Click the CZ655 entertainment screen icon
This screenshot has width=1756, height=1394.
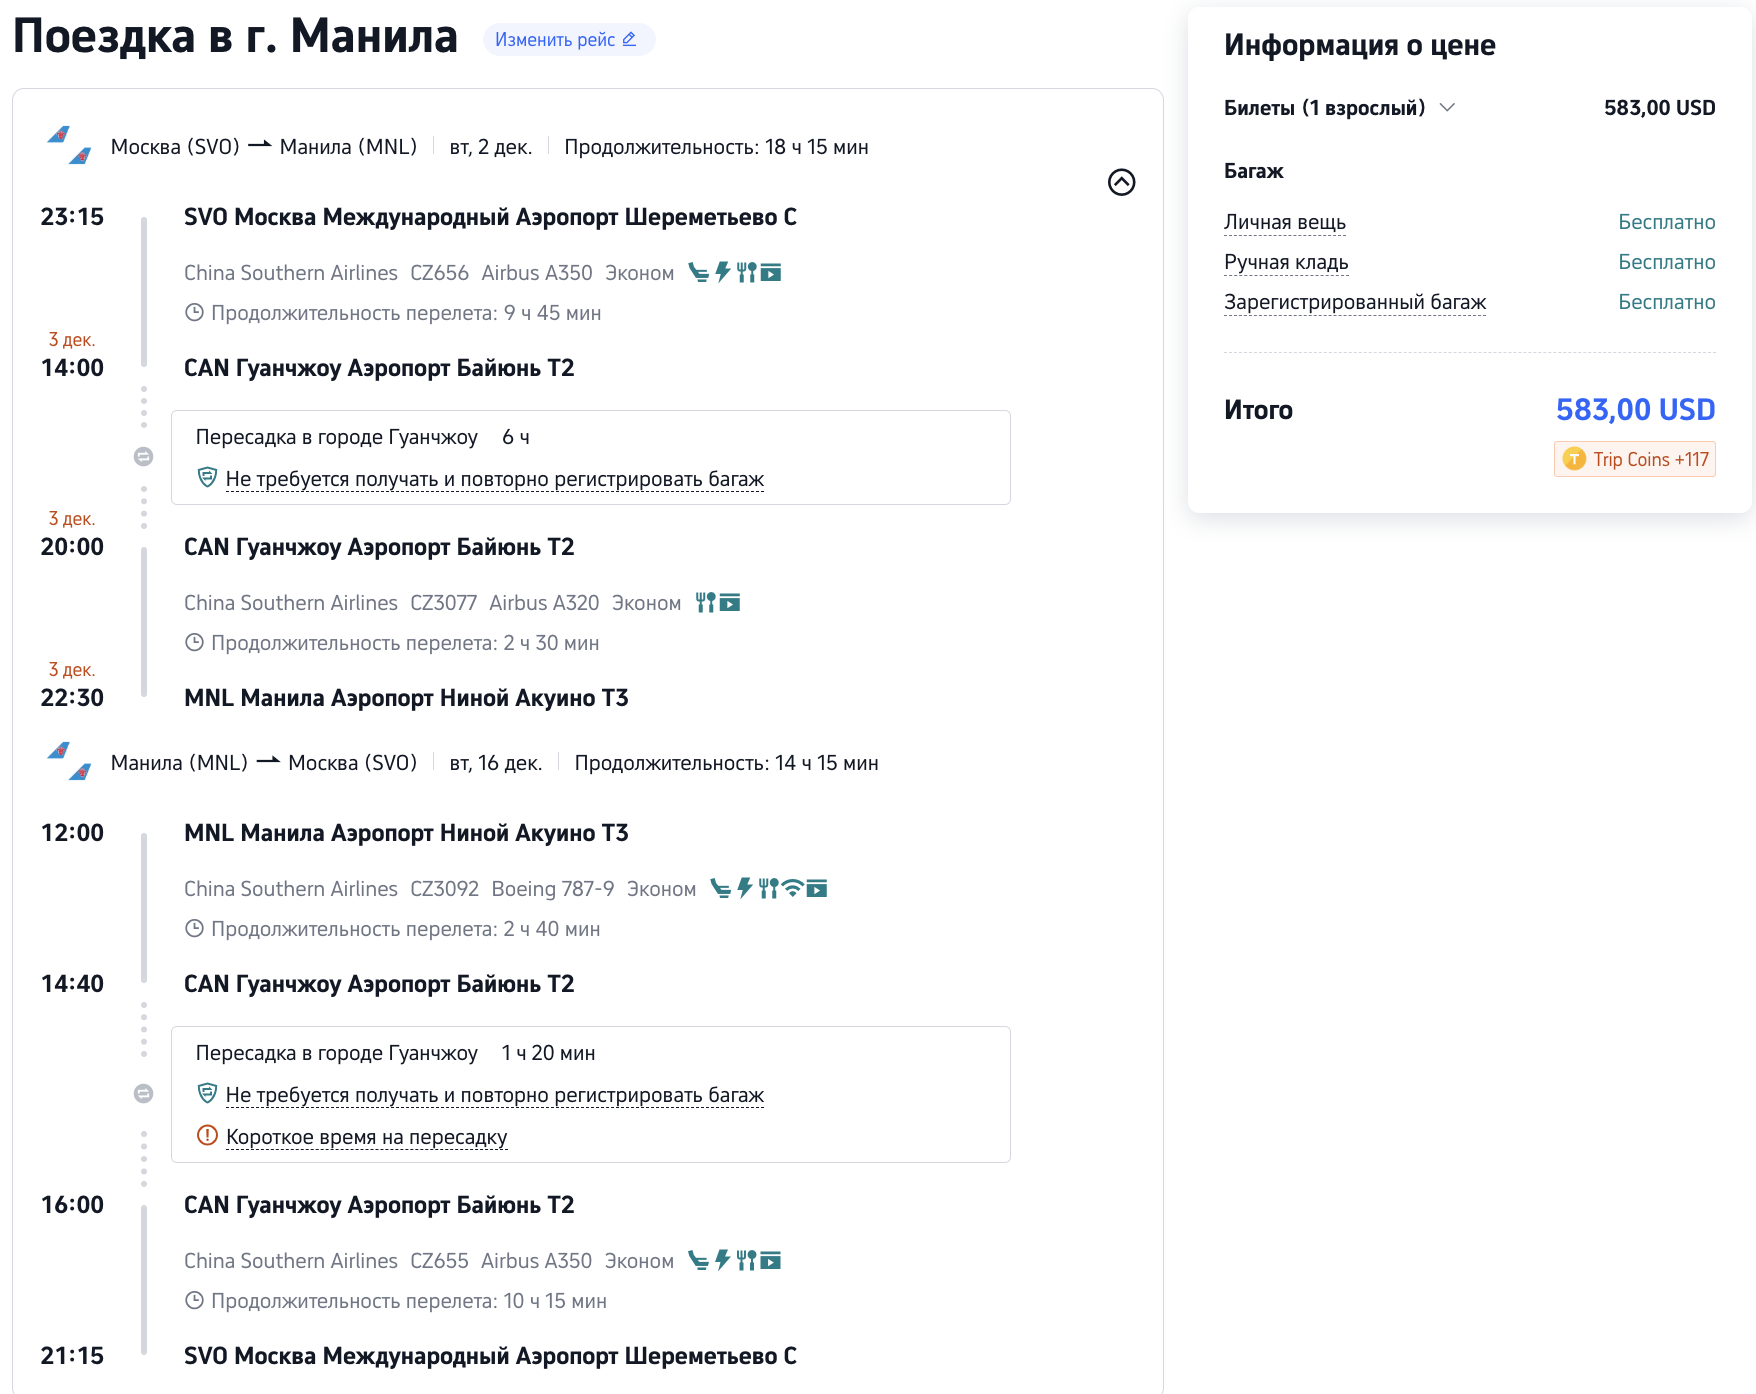[x=770, y=1260]
